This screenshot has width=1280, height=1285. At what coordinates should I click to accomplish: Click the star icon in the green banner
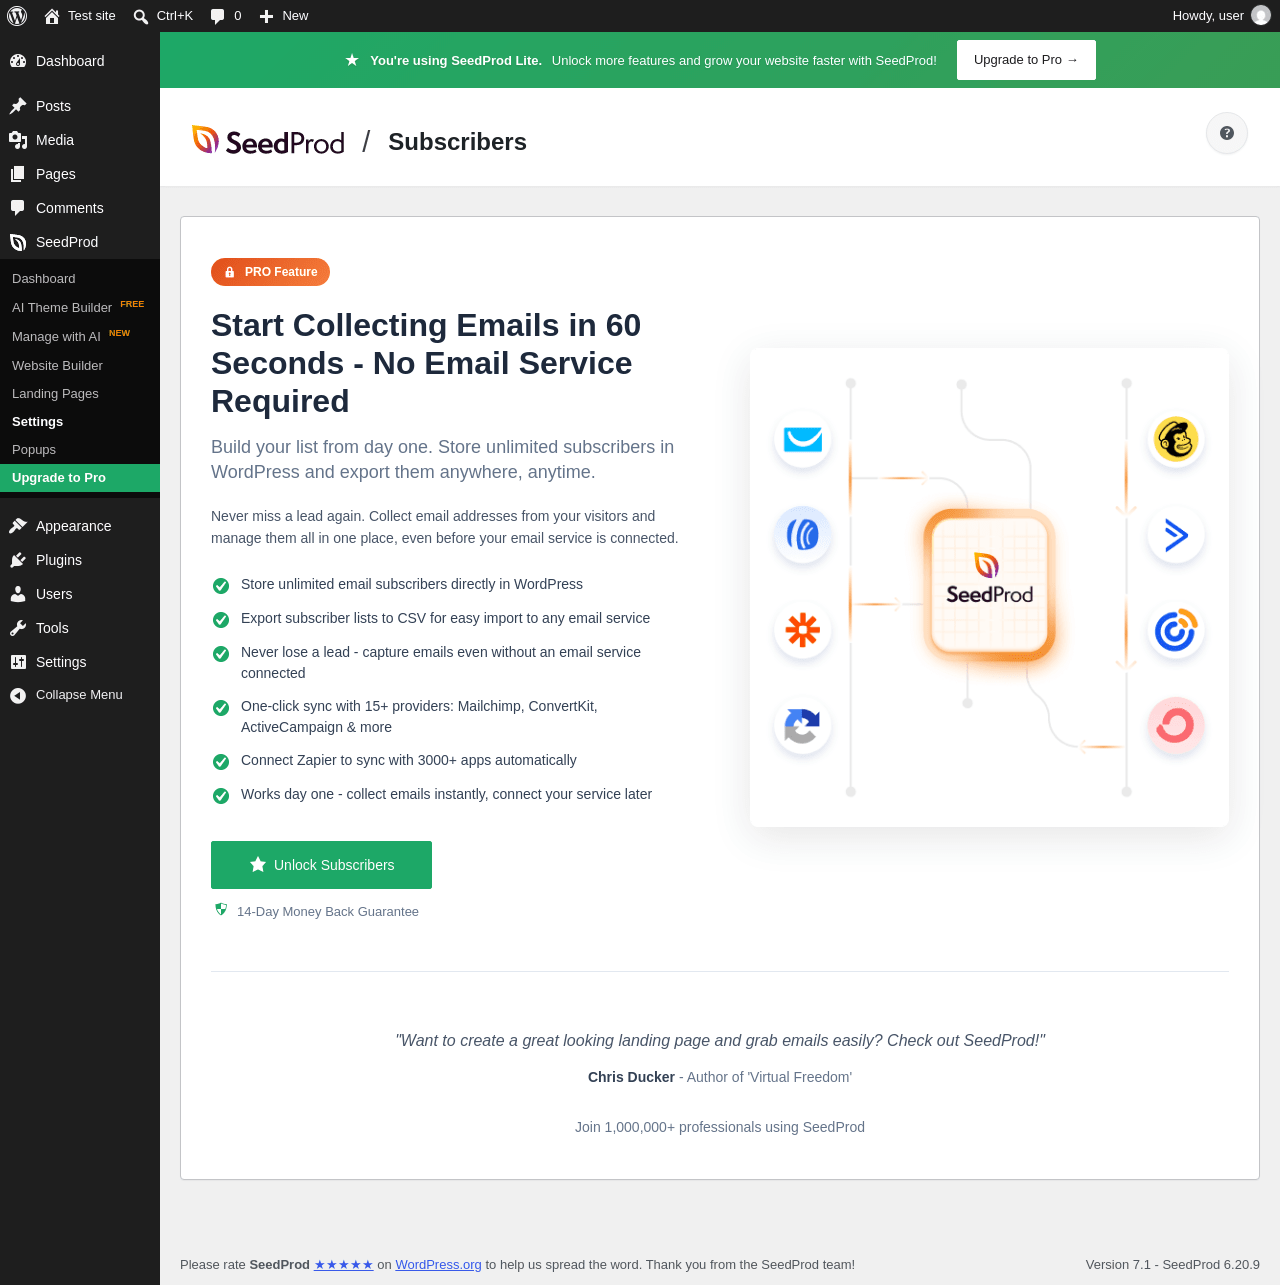(352, 60)
